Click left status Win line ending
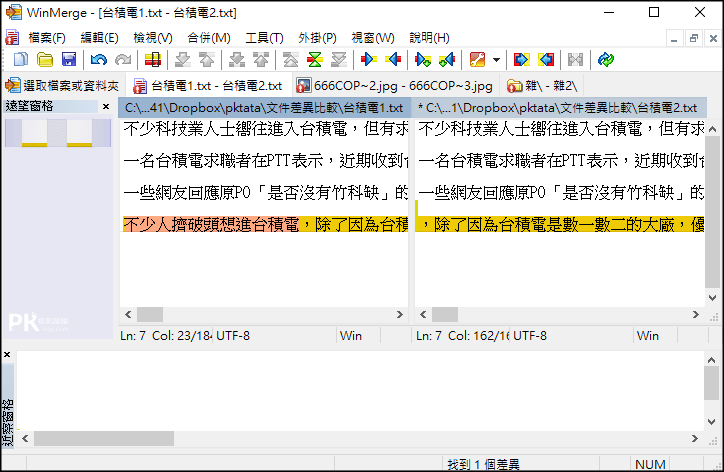 pos(351,336)
